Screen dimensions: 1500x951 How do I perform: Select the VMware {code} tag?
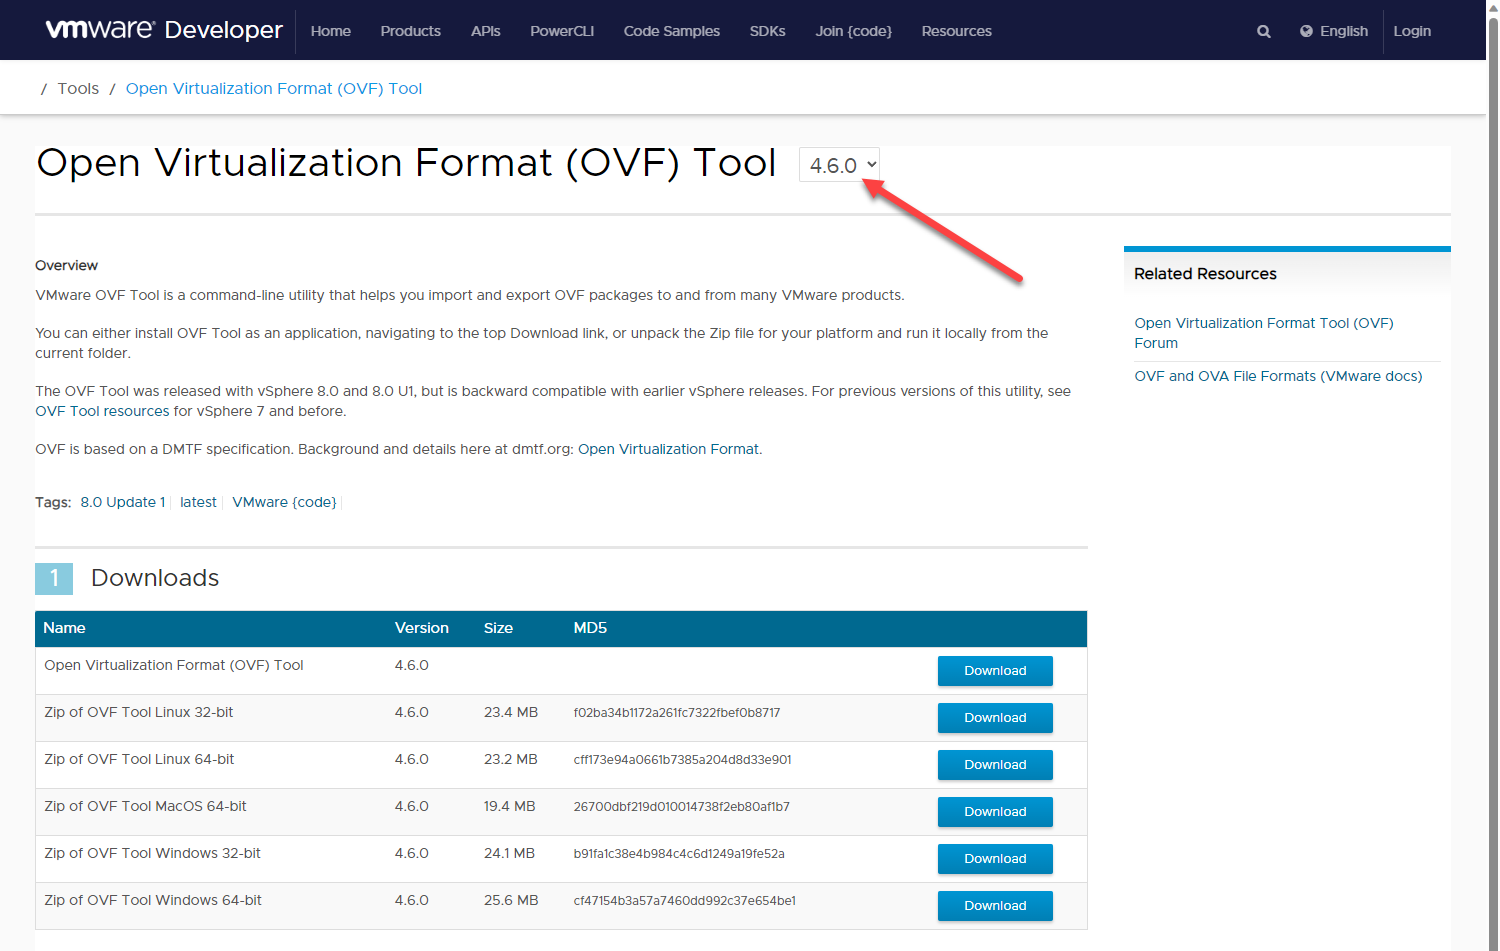tap(284, 502)
